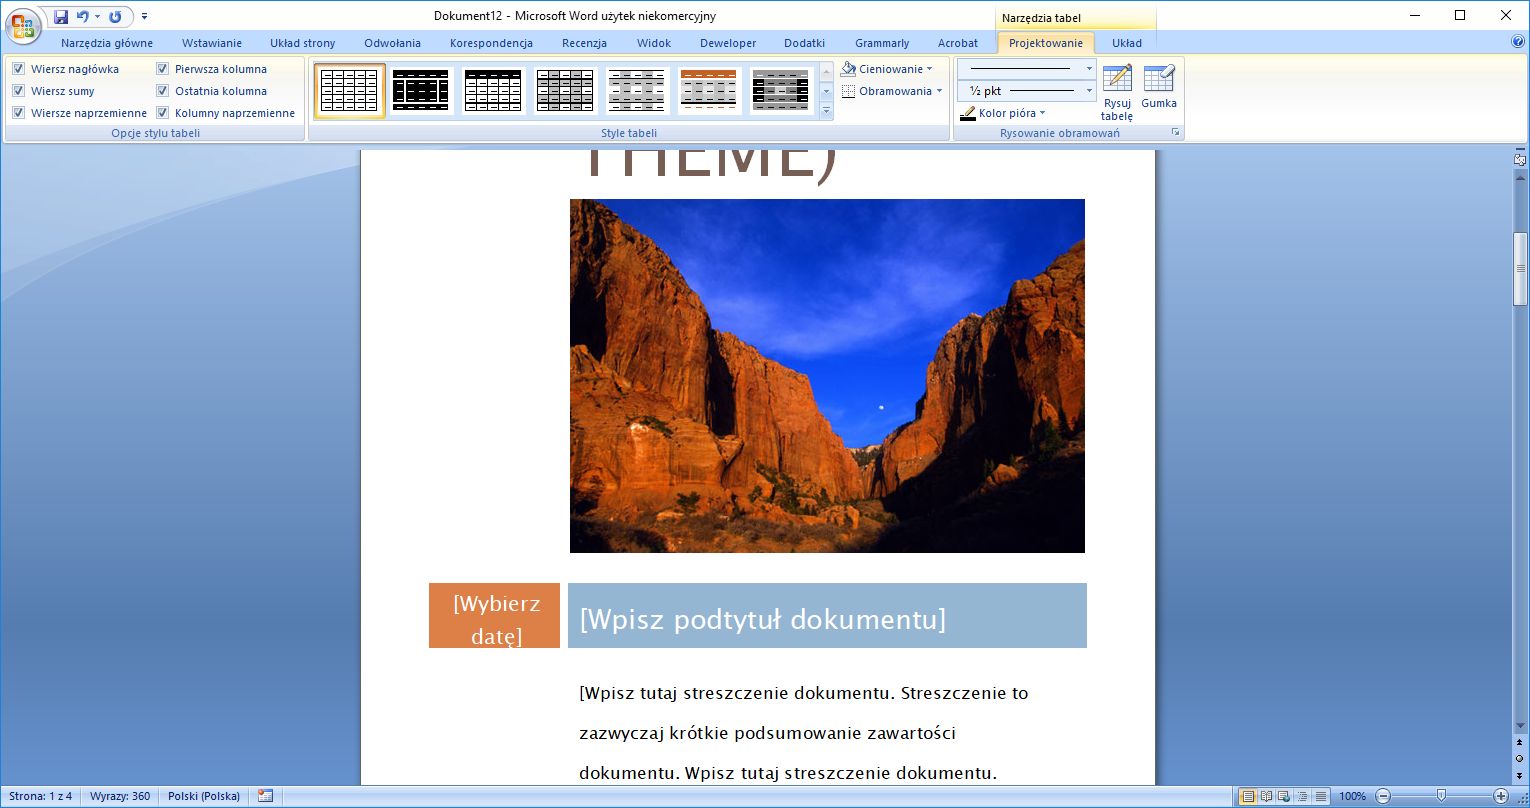Open the Recenzja tab

coord(584,43)
